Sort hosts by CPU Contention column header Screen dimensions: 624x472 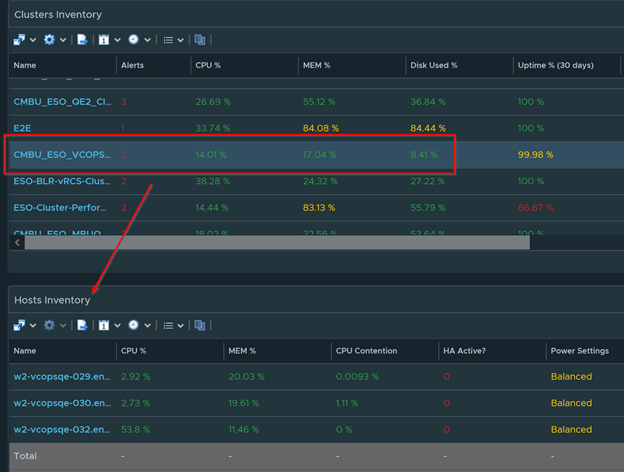click(x=366, y=351)
